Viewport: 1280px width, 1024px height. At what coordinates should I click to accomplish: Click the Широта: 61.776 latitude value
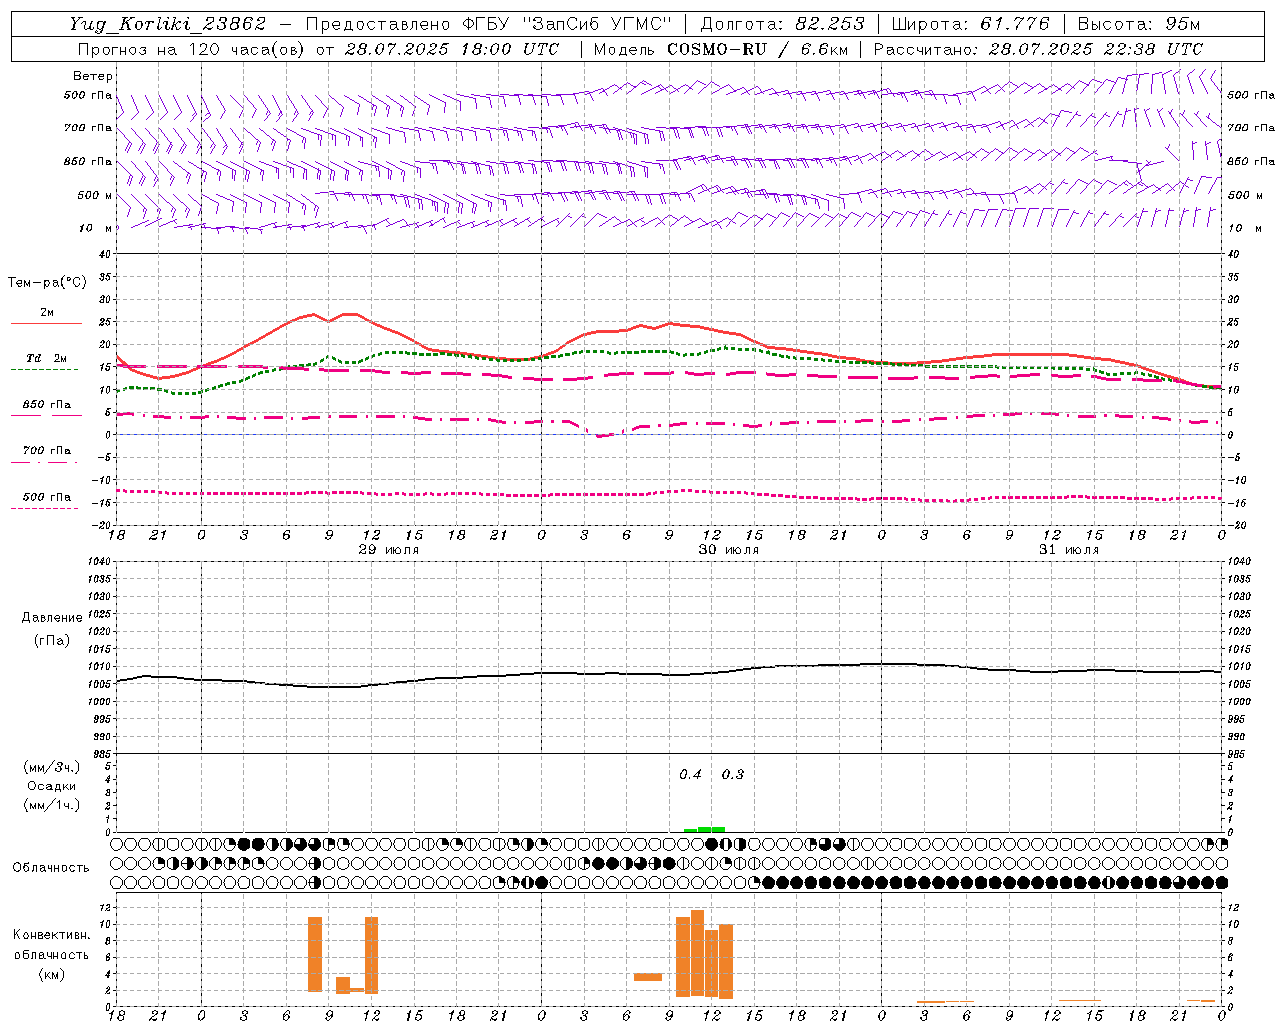pyautogui.click(x=970, y=24)
